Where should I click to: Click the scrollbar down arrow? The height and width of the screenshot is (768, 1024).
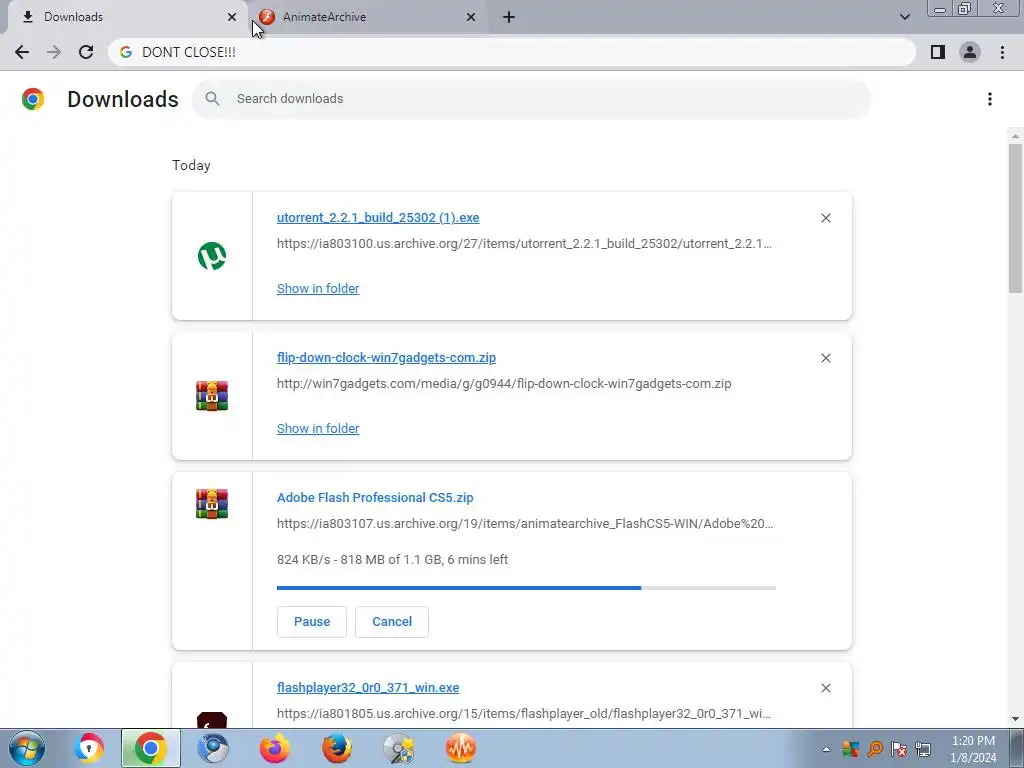click(1015, 718)
